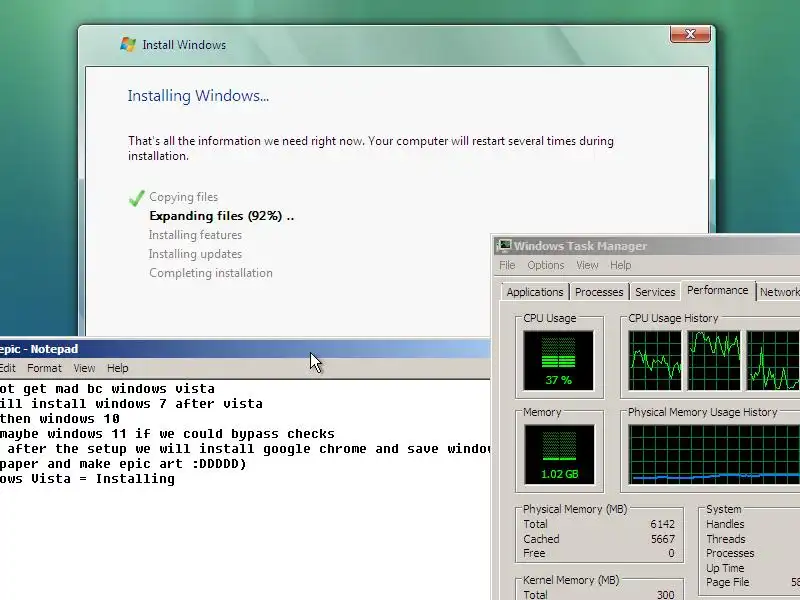
Task: Switch to the Services tab
Action: 655,292
